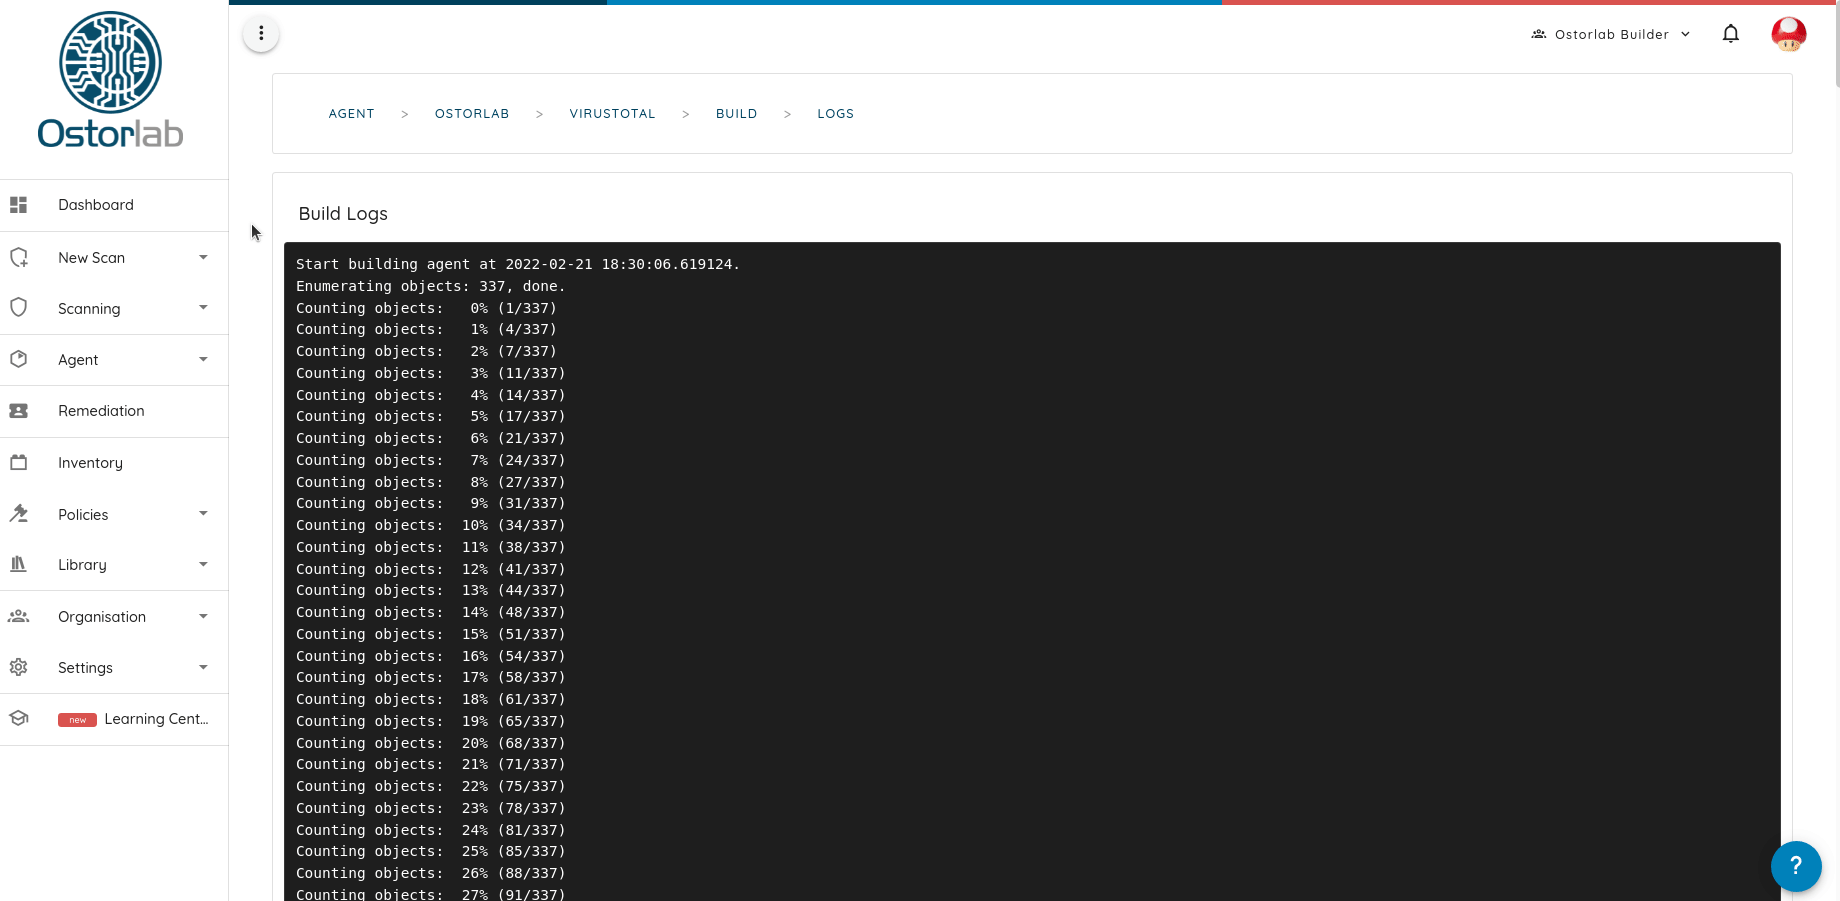Click the BUILD breadcrumb link

(x=737, y=114)
